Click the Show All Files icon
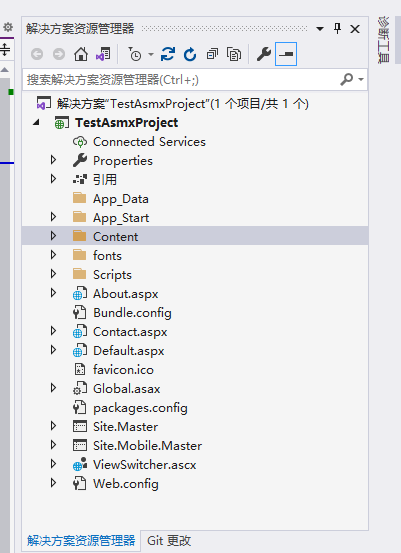This screenshot has height=553, width=401. [x=234, y=54]
